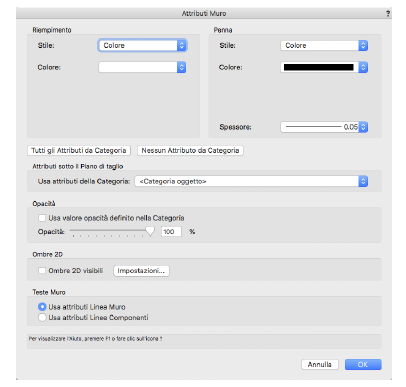Viewport: 406px width, 387px height.
Task: Click the help question mark icon
Action: tap(388, 14)
